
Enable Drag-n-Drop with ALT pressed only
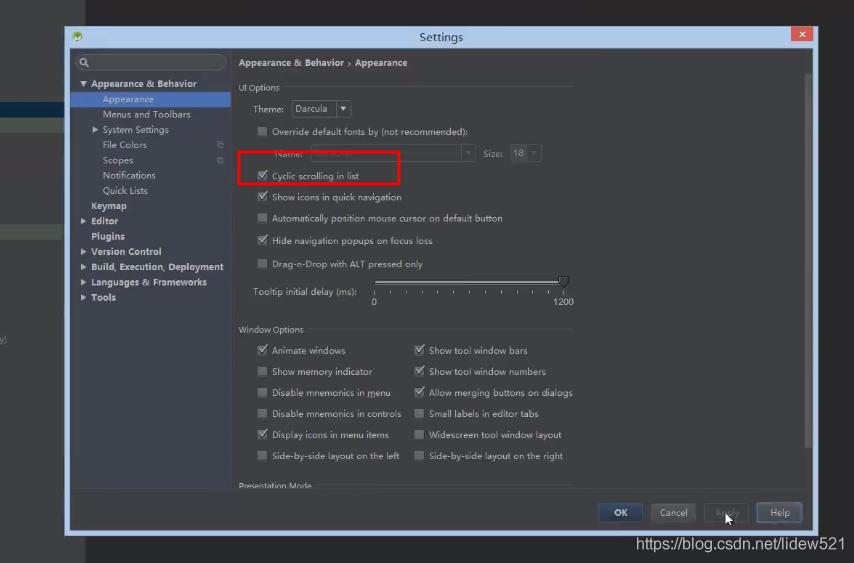263,264
